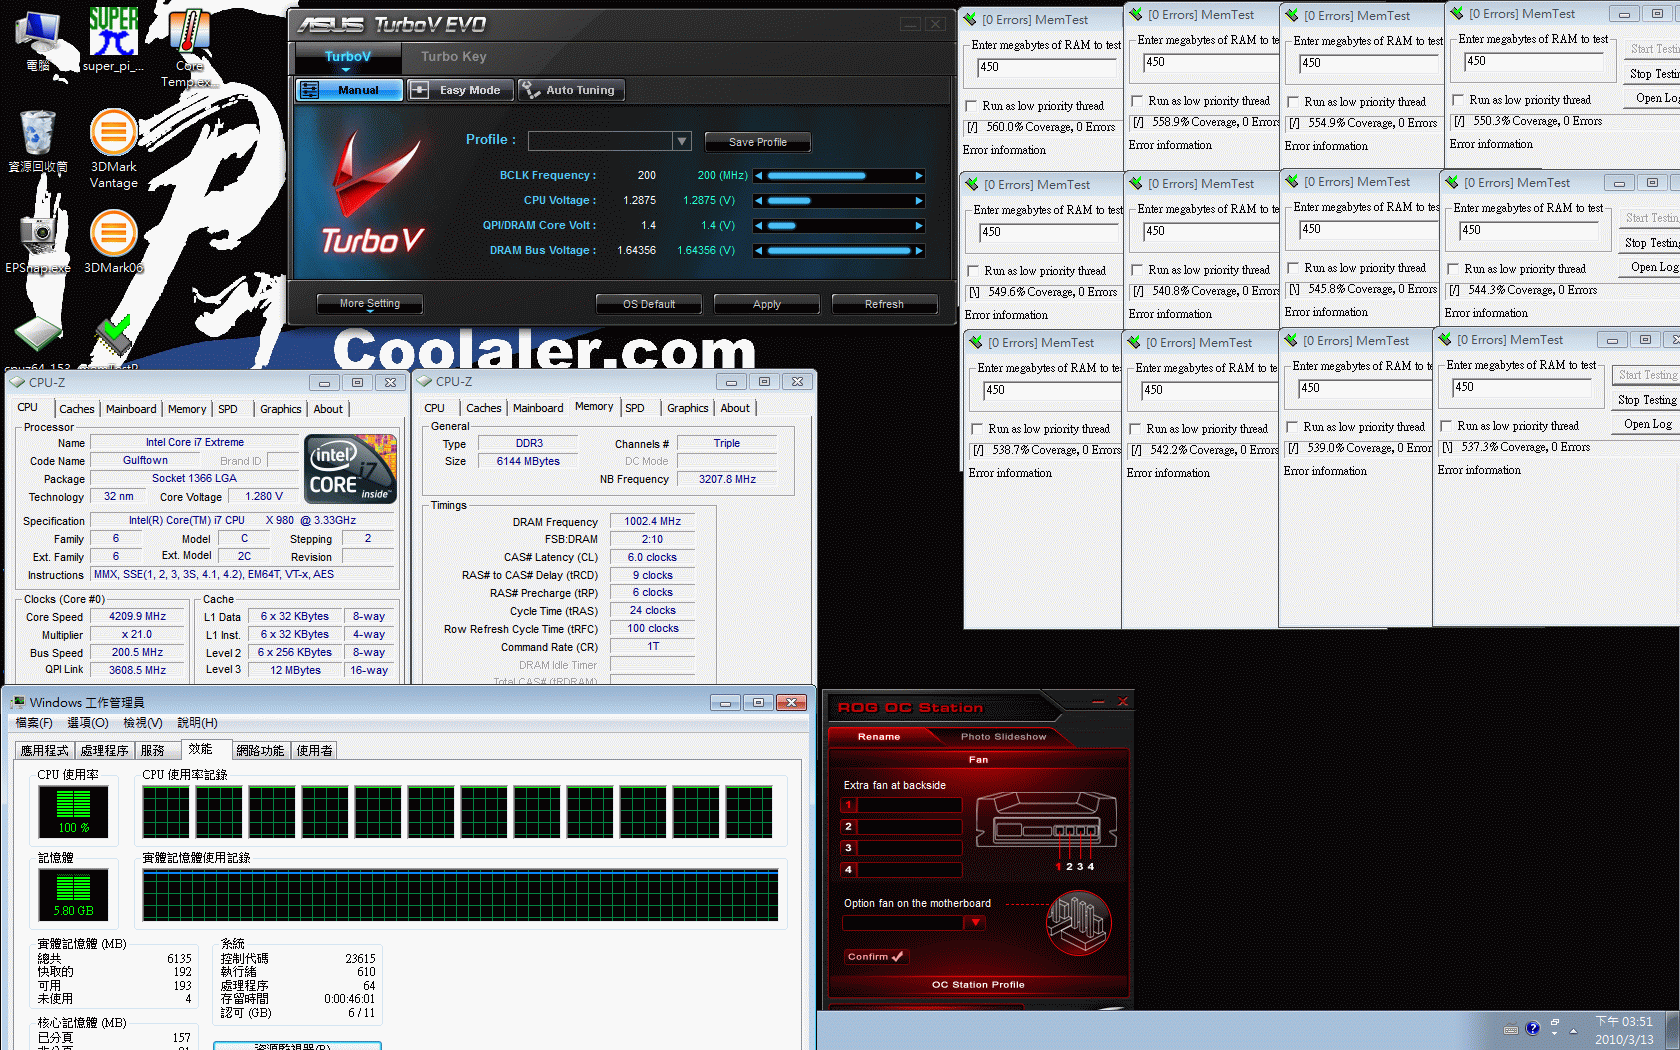Toggle low priority thread in 544.3% Coverage MemTest

tap(1453, 269)
